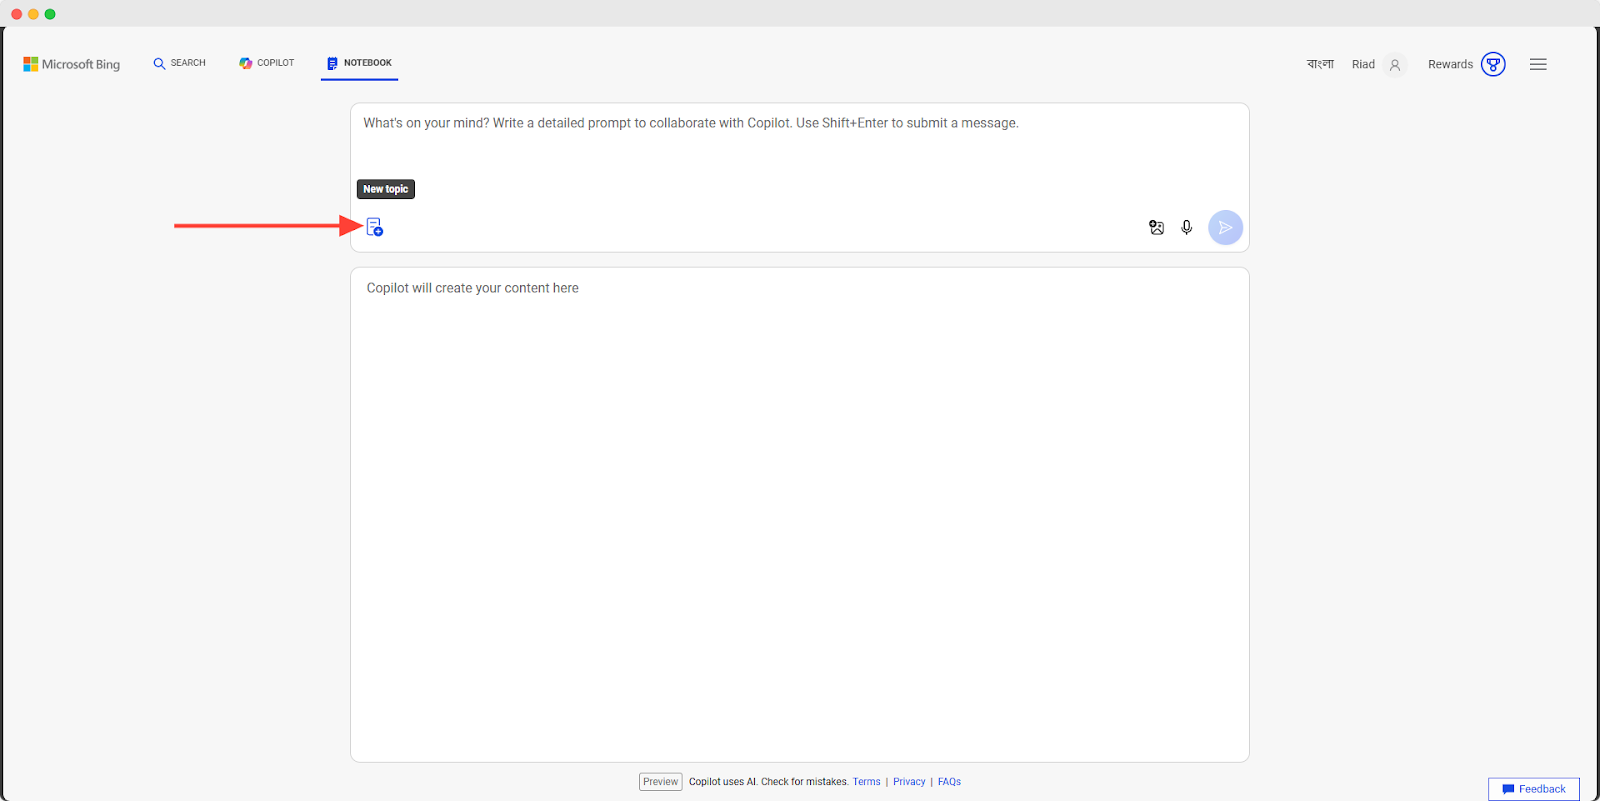Image resolution: width=1600 pixels, height=801 pixels.
Task: Switch to the SEARCH tab
Action: (179, 63)
